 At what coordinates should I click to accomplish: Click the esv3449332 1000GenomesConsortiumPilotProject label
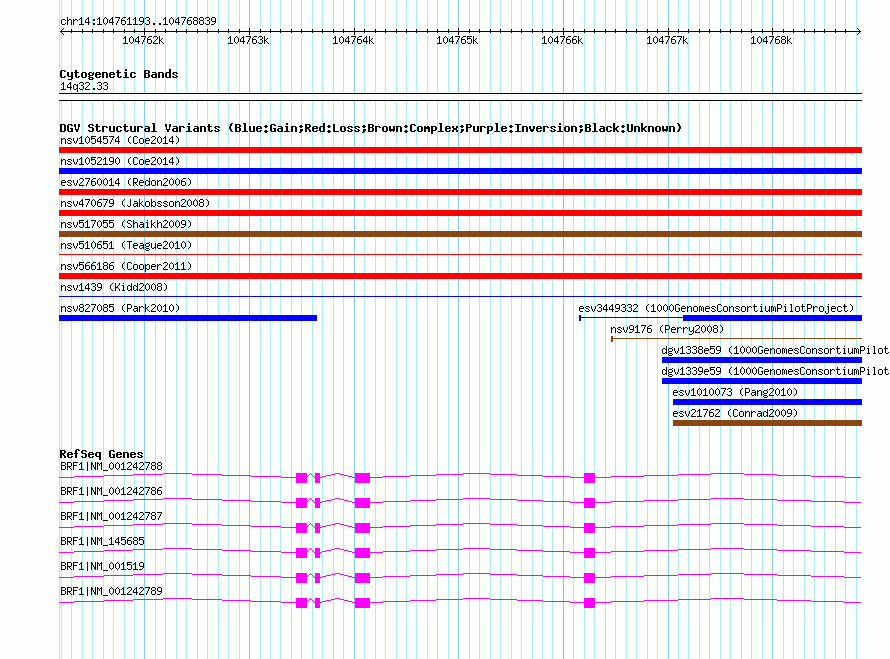[x=716, y=308]
